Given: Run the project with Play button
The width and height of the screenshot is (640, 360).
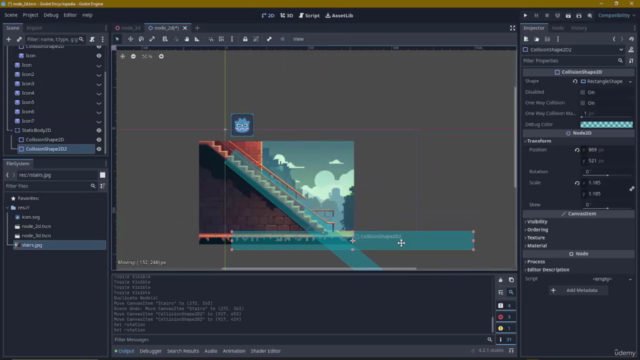Looking at the screenshot, I should 525,16.
